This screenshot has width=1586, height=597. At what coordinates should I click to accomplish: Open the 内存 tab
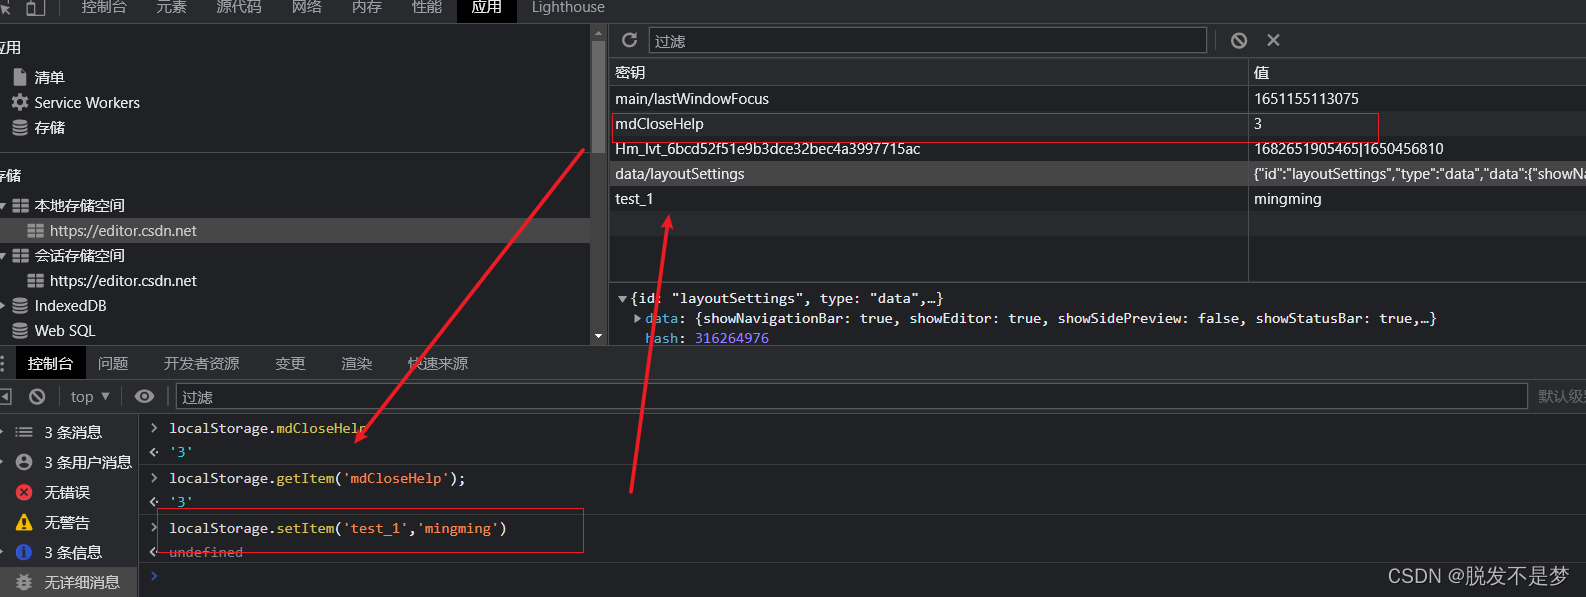367,8
